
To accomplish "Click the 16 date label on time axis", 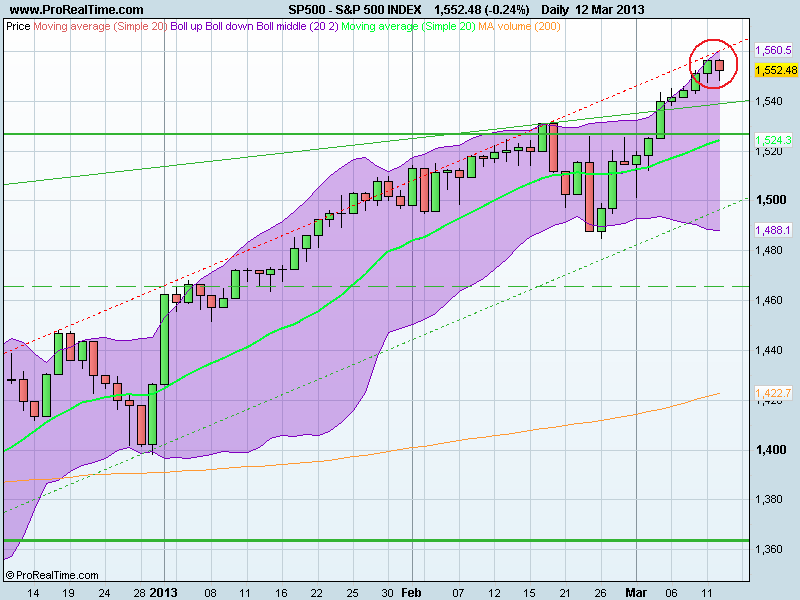I will [x=281, y=593].
